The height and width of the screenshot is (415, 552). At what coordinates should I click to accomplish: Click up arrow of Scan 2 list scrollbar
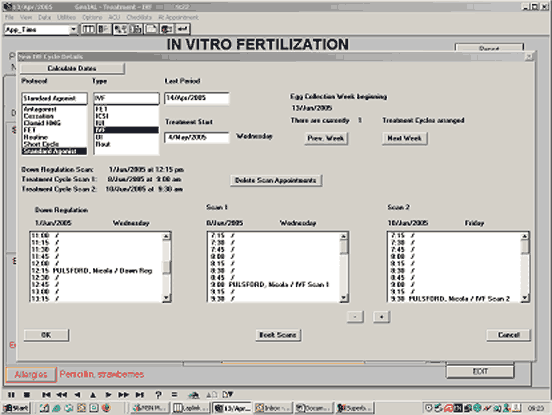[525, 237]
